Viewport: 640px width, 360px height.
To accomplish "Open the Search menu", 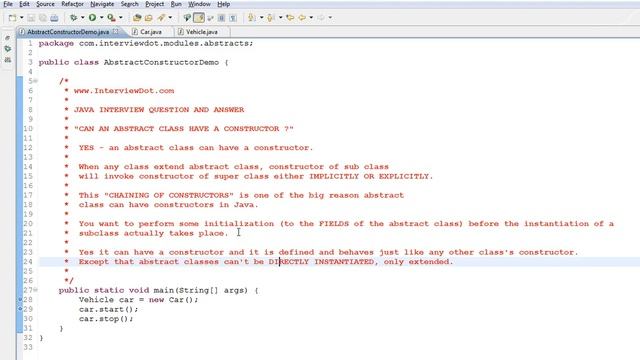I will (x=130, y=4).
